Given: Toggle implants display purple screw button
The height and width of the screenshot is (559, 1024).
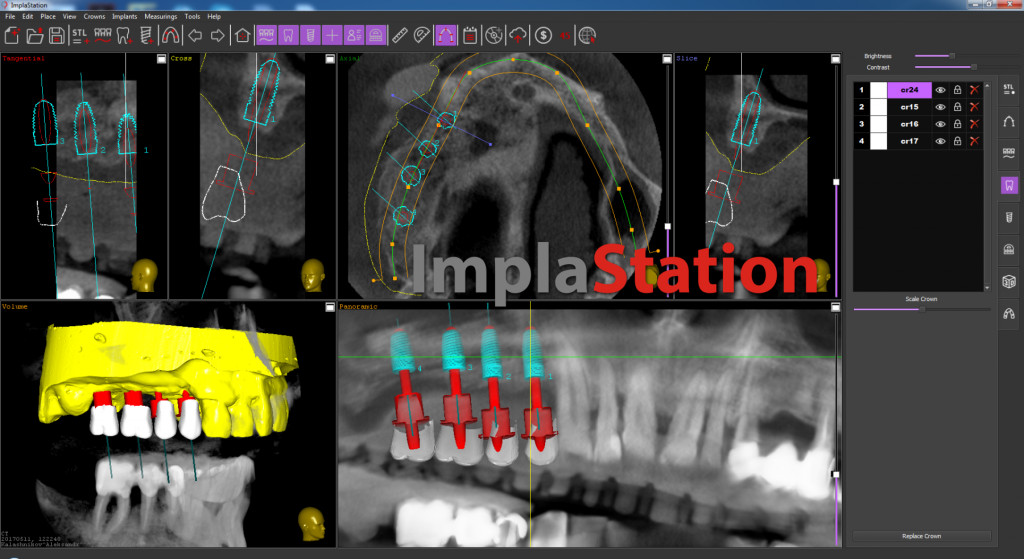Looking at the screenshot, I should [x=310, y=35].
